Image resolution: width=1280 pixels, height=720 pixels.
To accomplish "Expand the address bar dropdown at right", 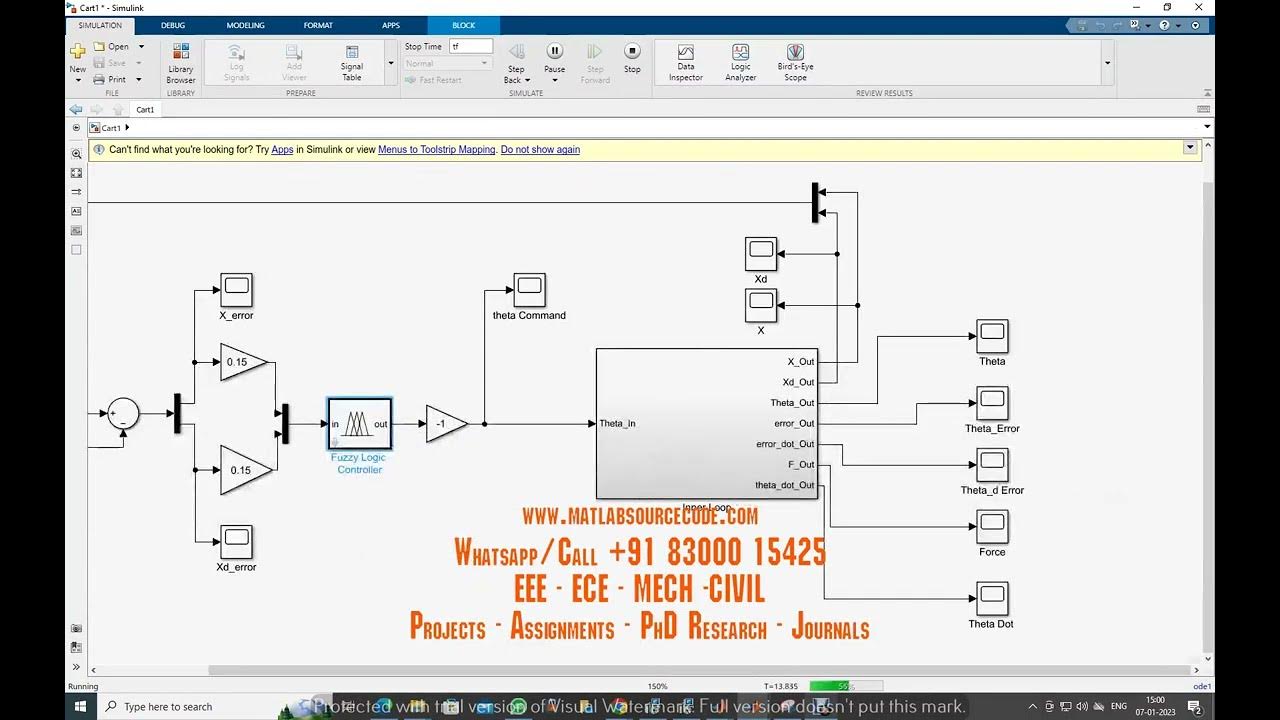I will point(1207,127).
